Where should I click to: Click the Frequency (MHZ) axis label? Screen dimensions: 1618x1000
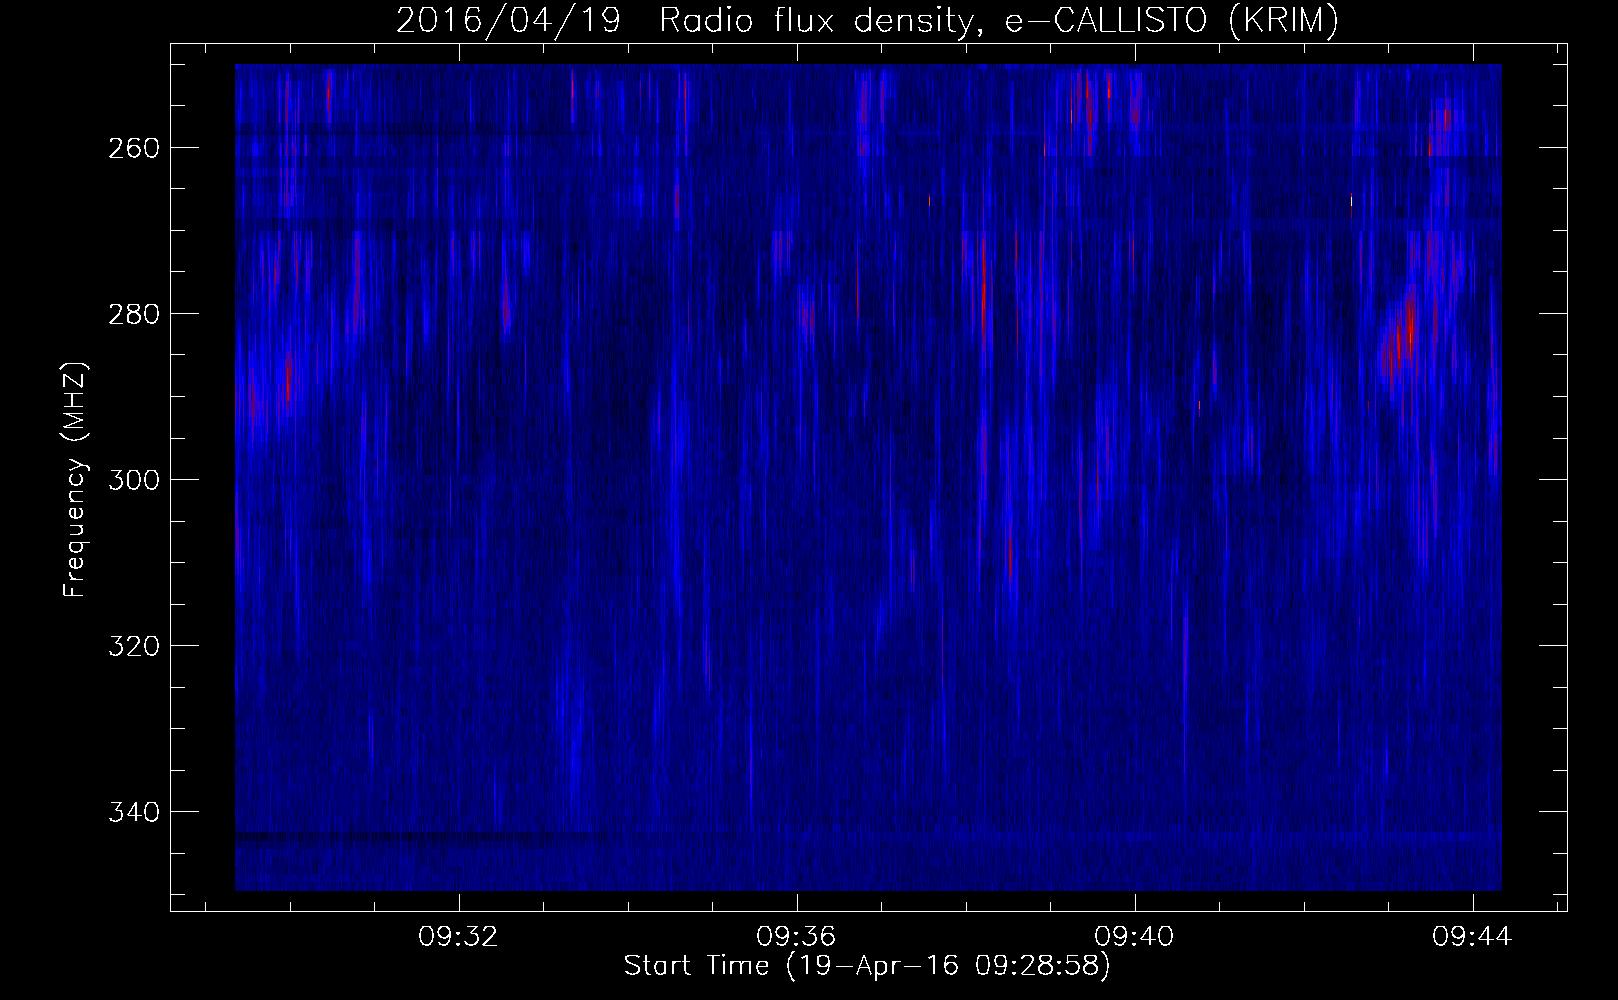[75, 479]
